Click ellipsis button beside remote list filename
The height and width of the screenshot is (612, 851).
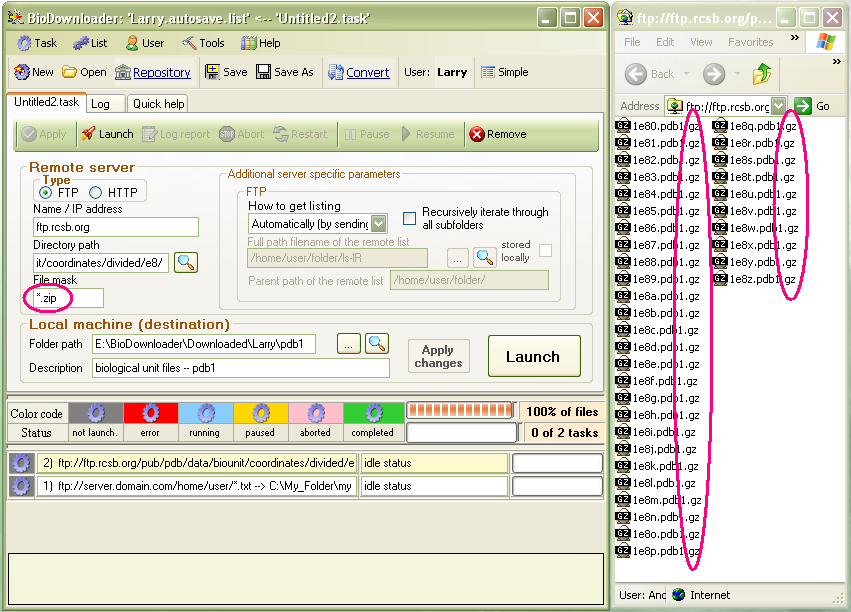(458, 258)
